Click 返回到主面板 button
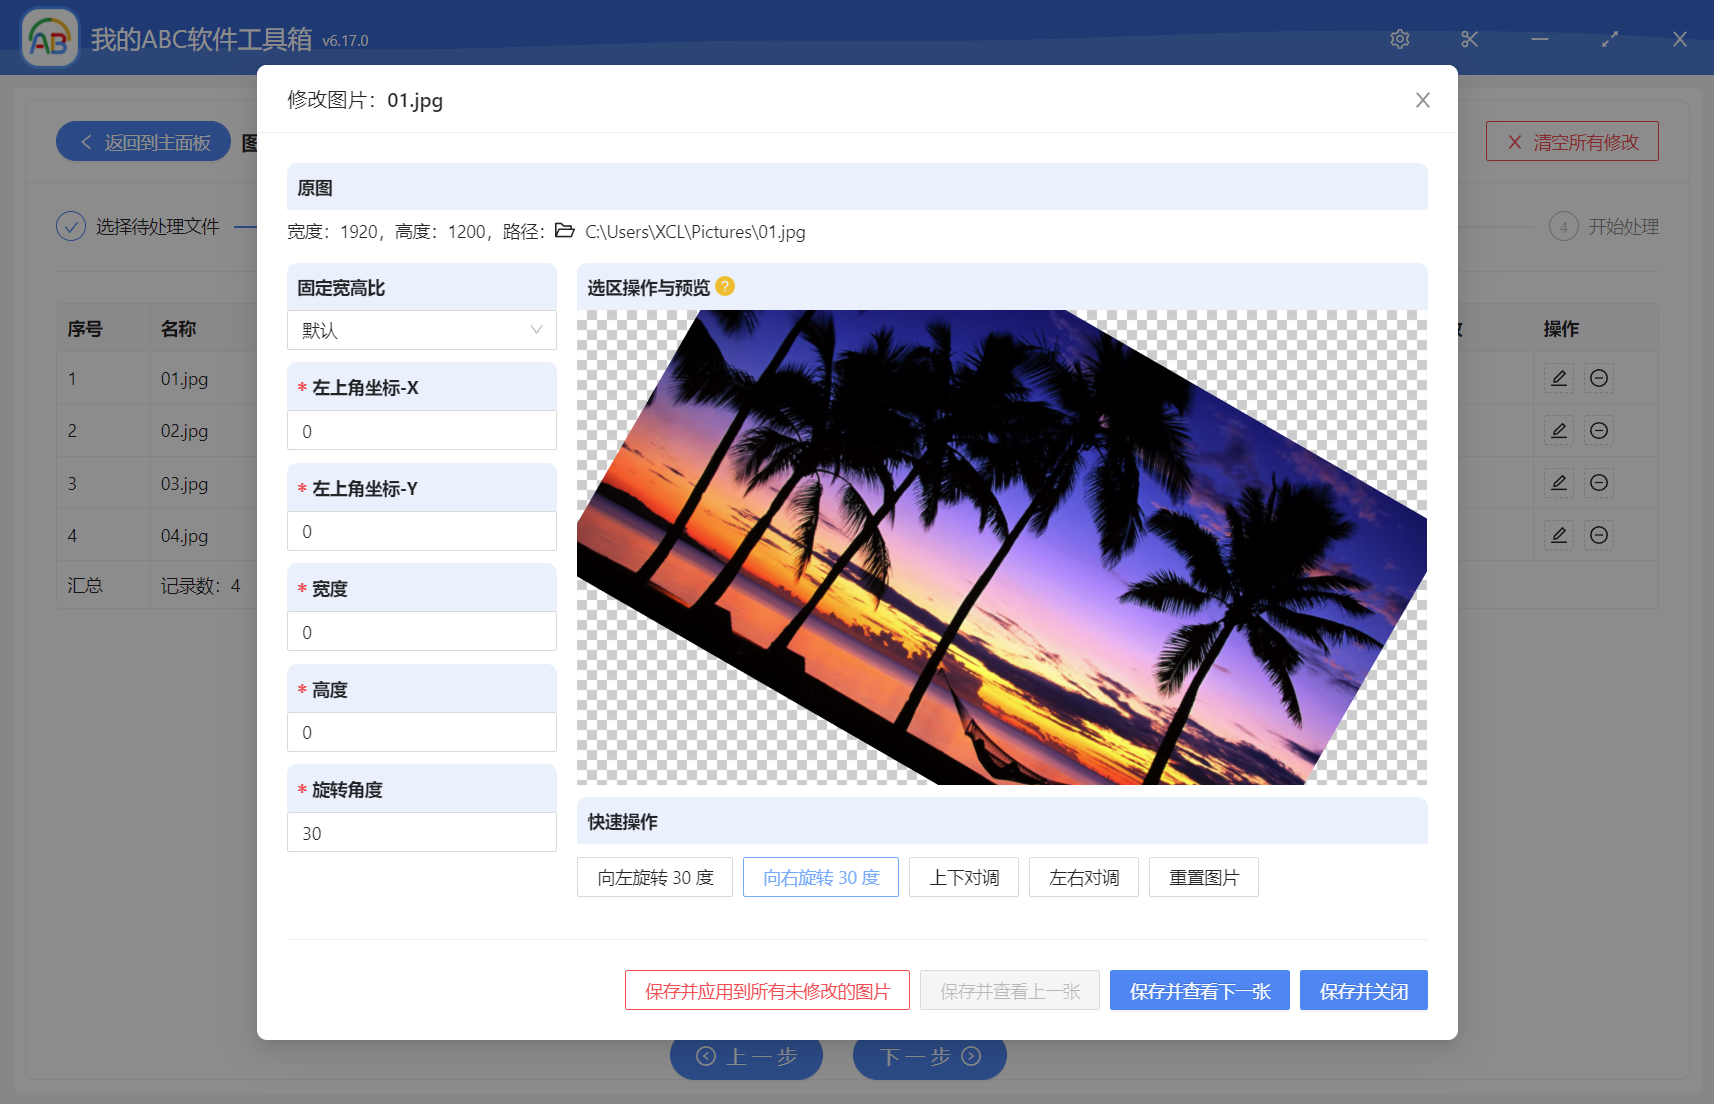 [x=144, y=142]
